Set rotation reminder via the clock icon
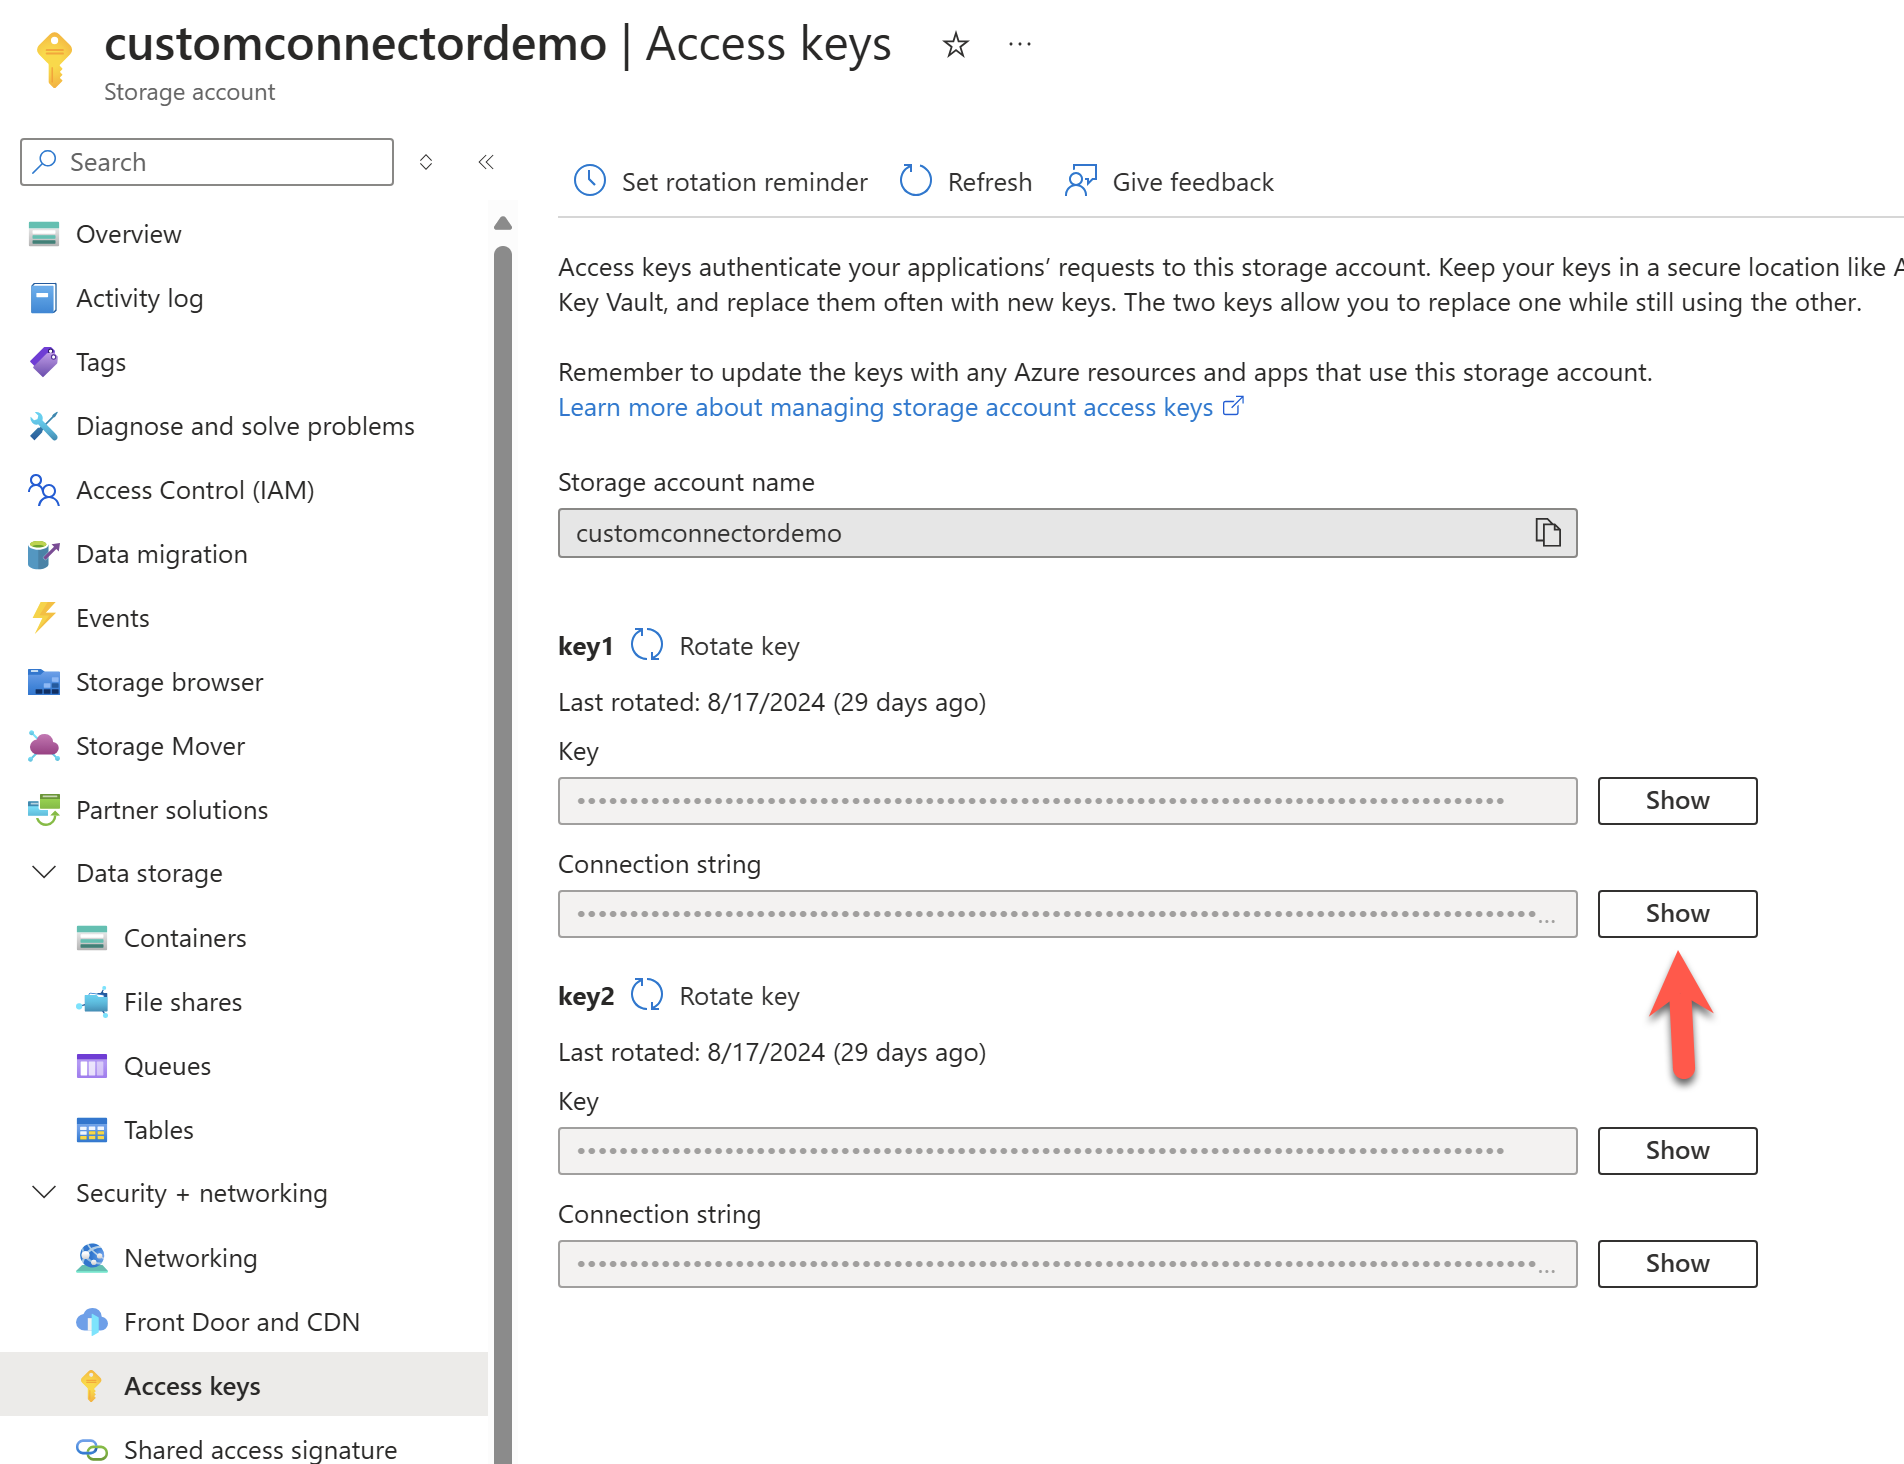The height and width of the screenshot is (1464, 1904). tap(590, 181)
